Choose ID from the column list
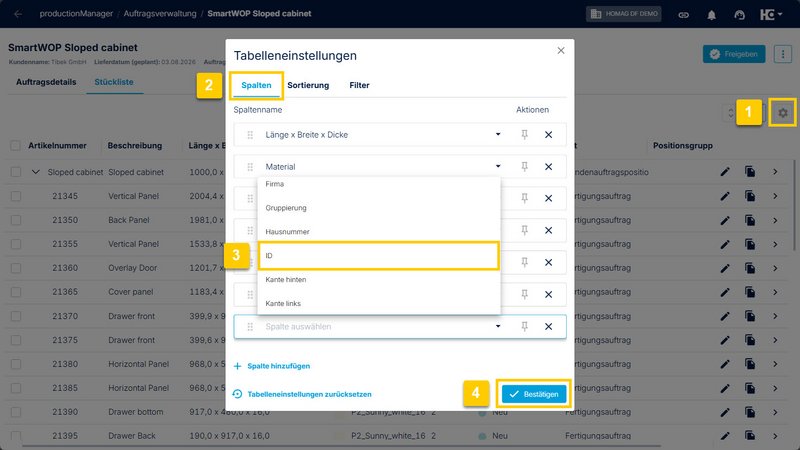The image size is (800, 450). coord(379,256)
